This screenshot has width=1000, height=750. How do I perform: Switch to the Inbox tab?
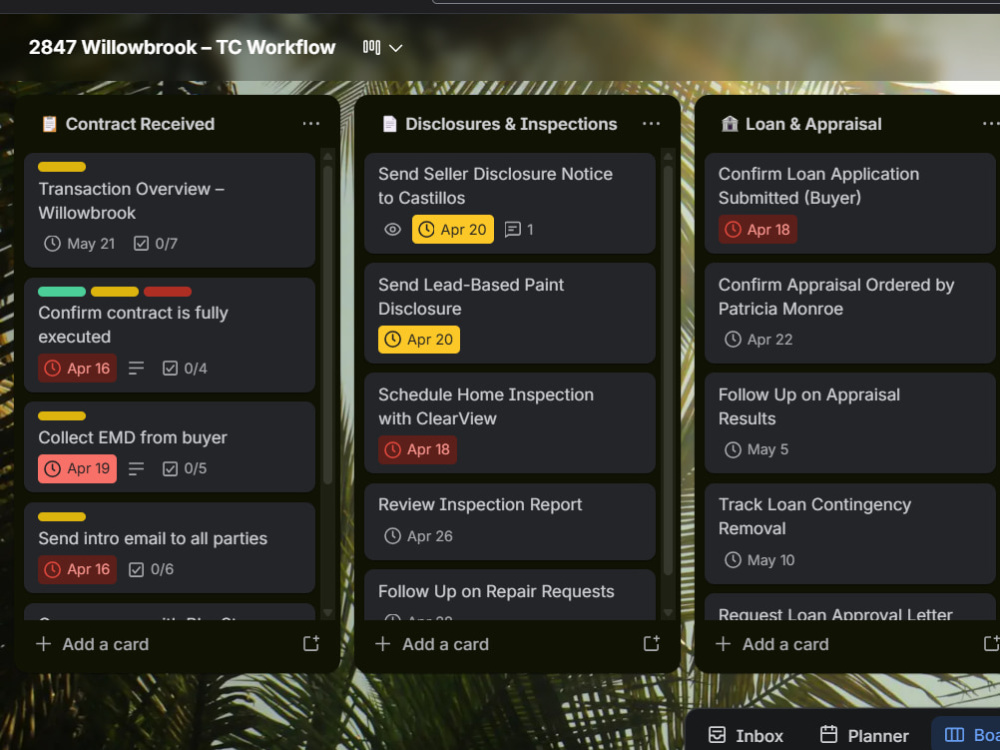[x=746, y=735]
